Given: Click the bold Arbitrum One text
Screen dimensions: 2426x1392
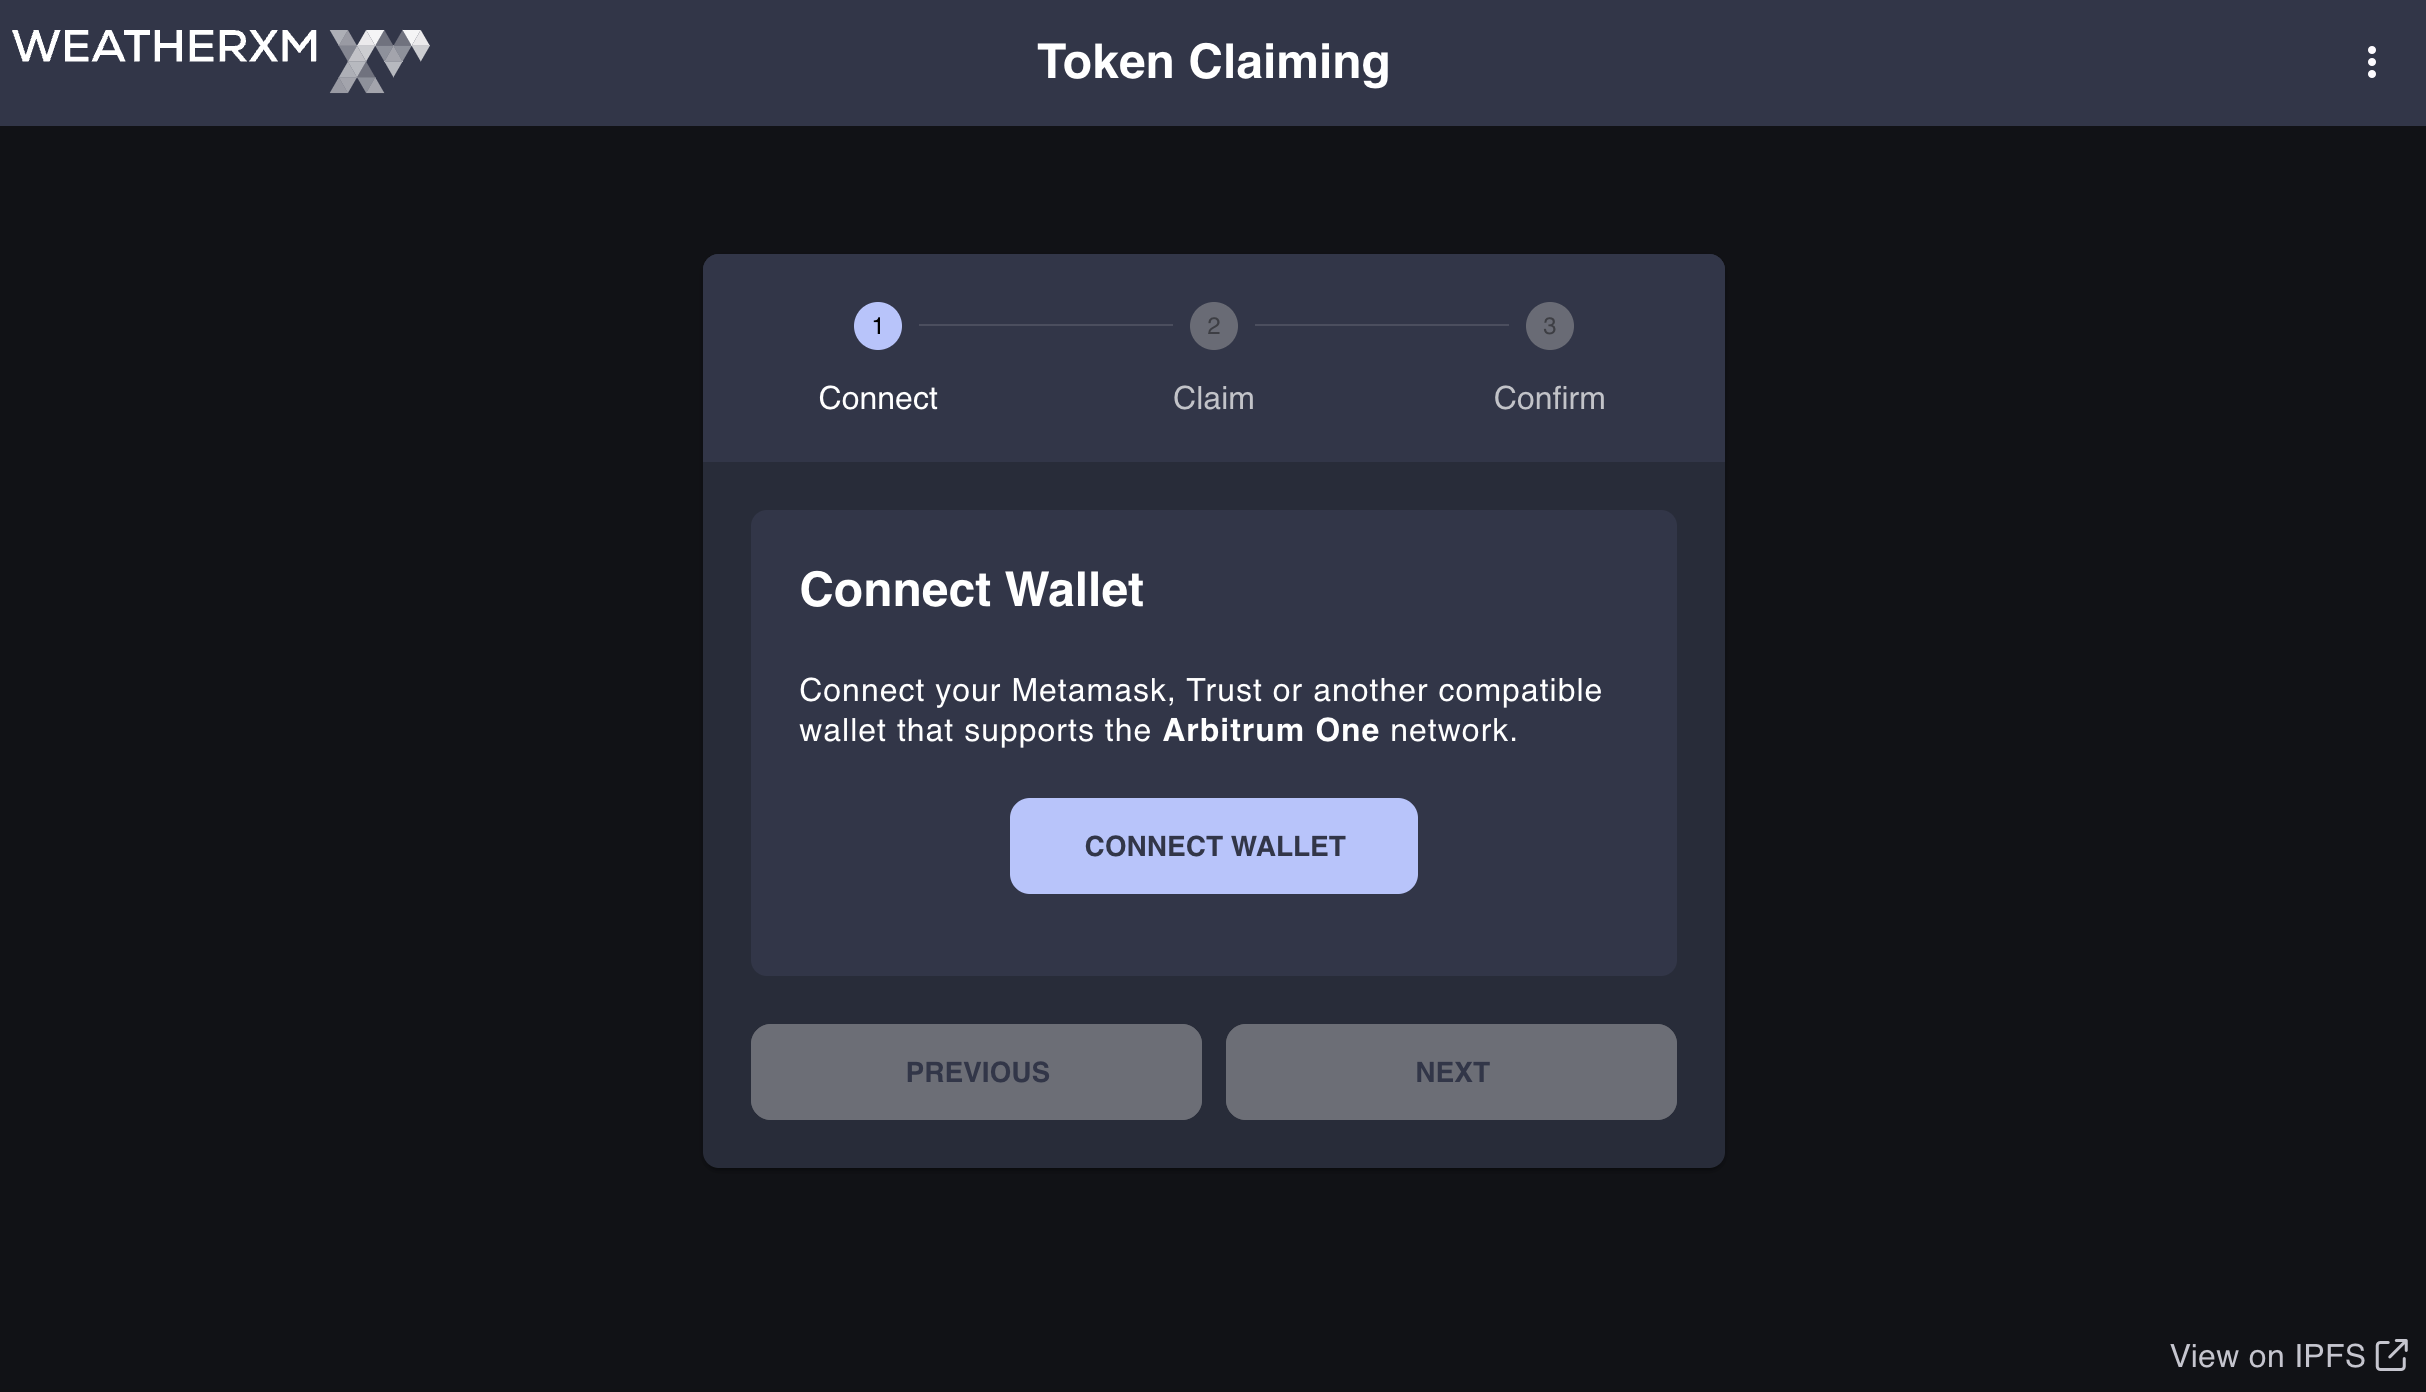Looking at the screenshot, I should click(x=1270, y=731).
